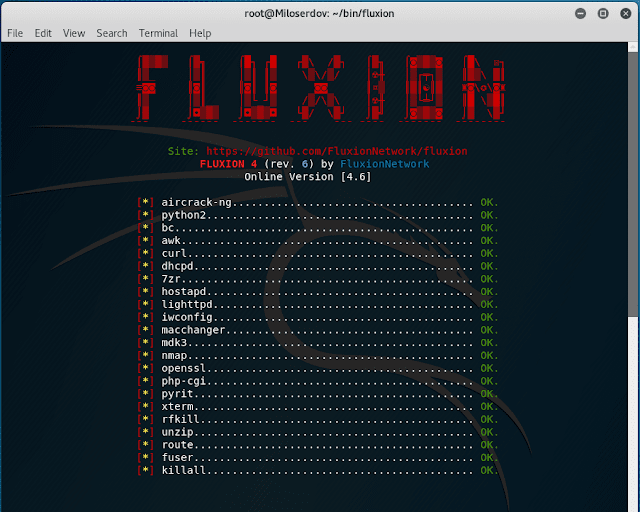Screen dimensions: 640x512
Task: Click the 'FLUXION 4' version text
Action: tap(229, 164)
